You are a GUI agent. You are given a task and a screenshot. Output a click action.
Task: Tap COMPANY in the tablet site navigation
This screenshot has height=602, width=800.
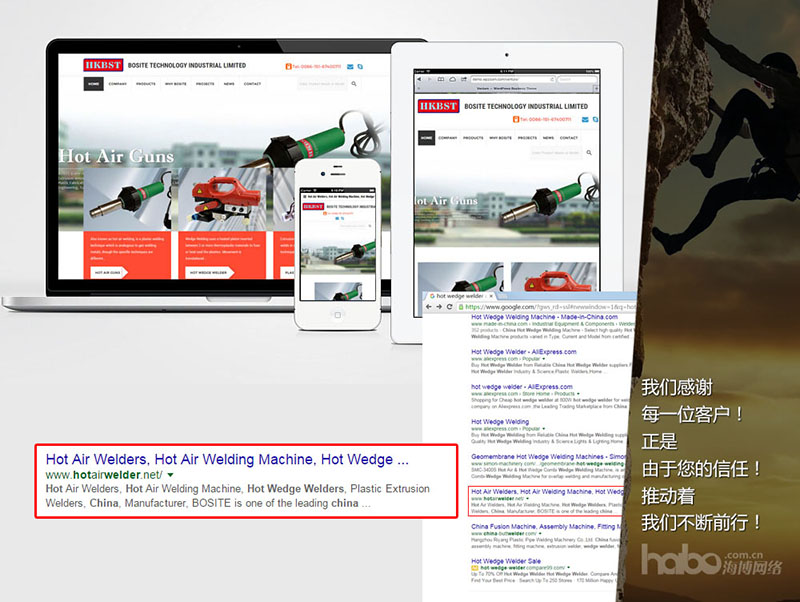click(x=447, y=137)
